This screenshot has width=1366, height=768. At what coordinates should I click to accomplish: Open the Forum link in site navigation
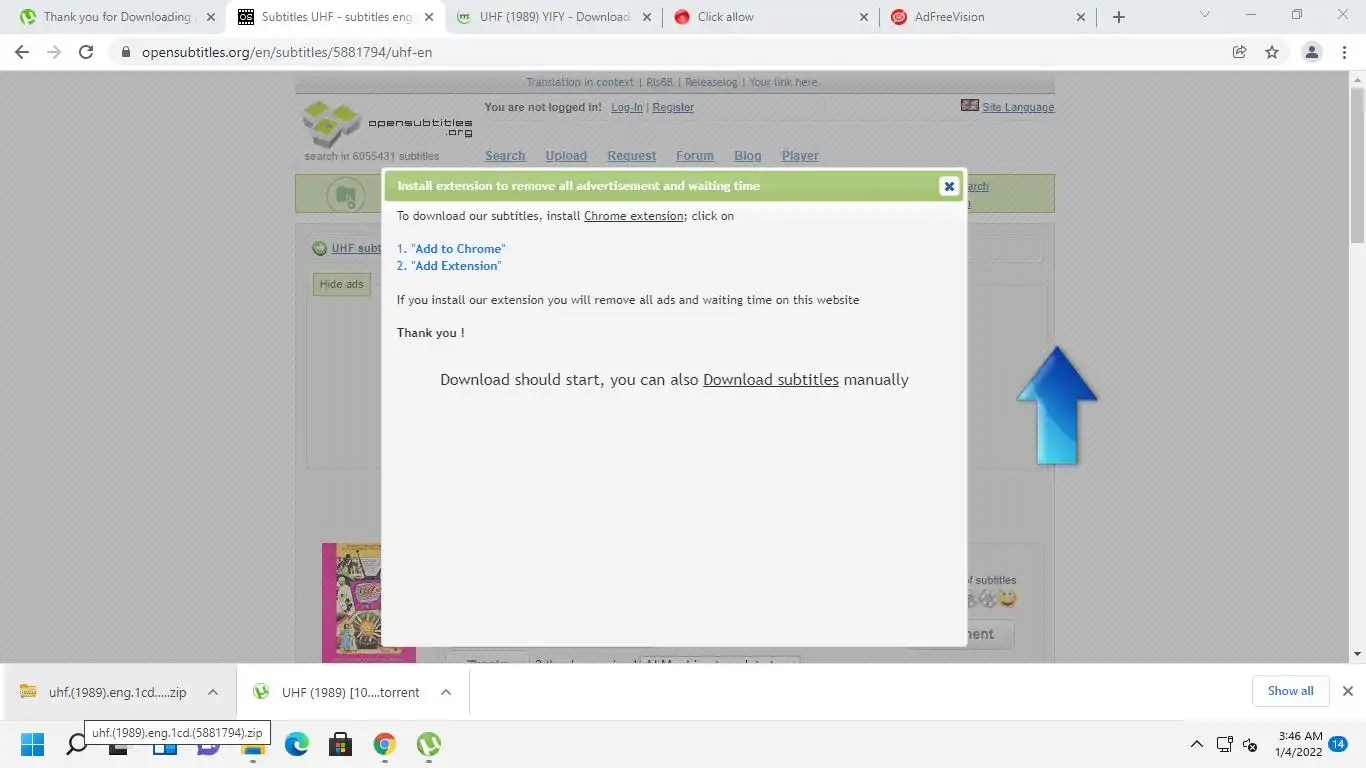[x=695, y=156]
